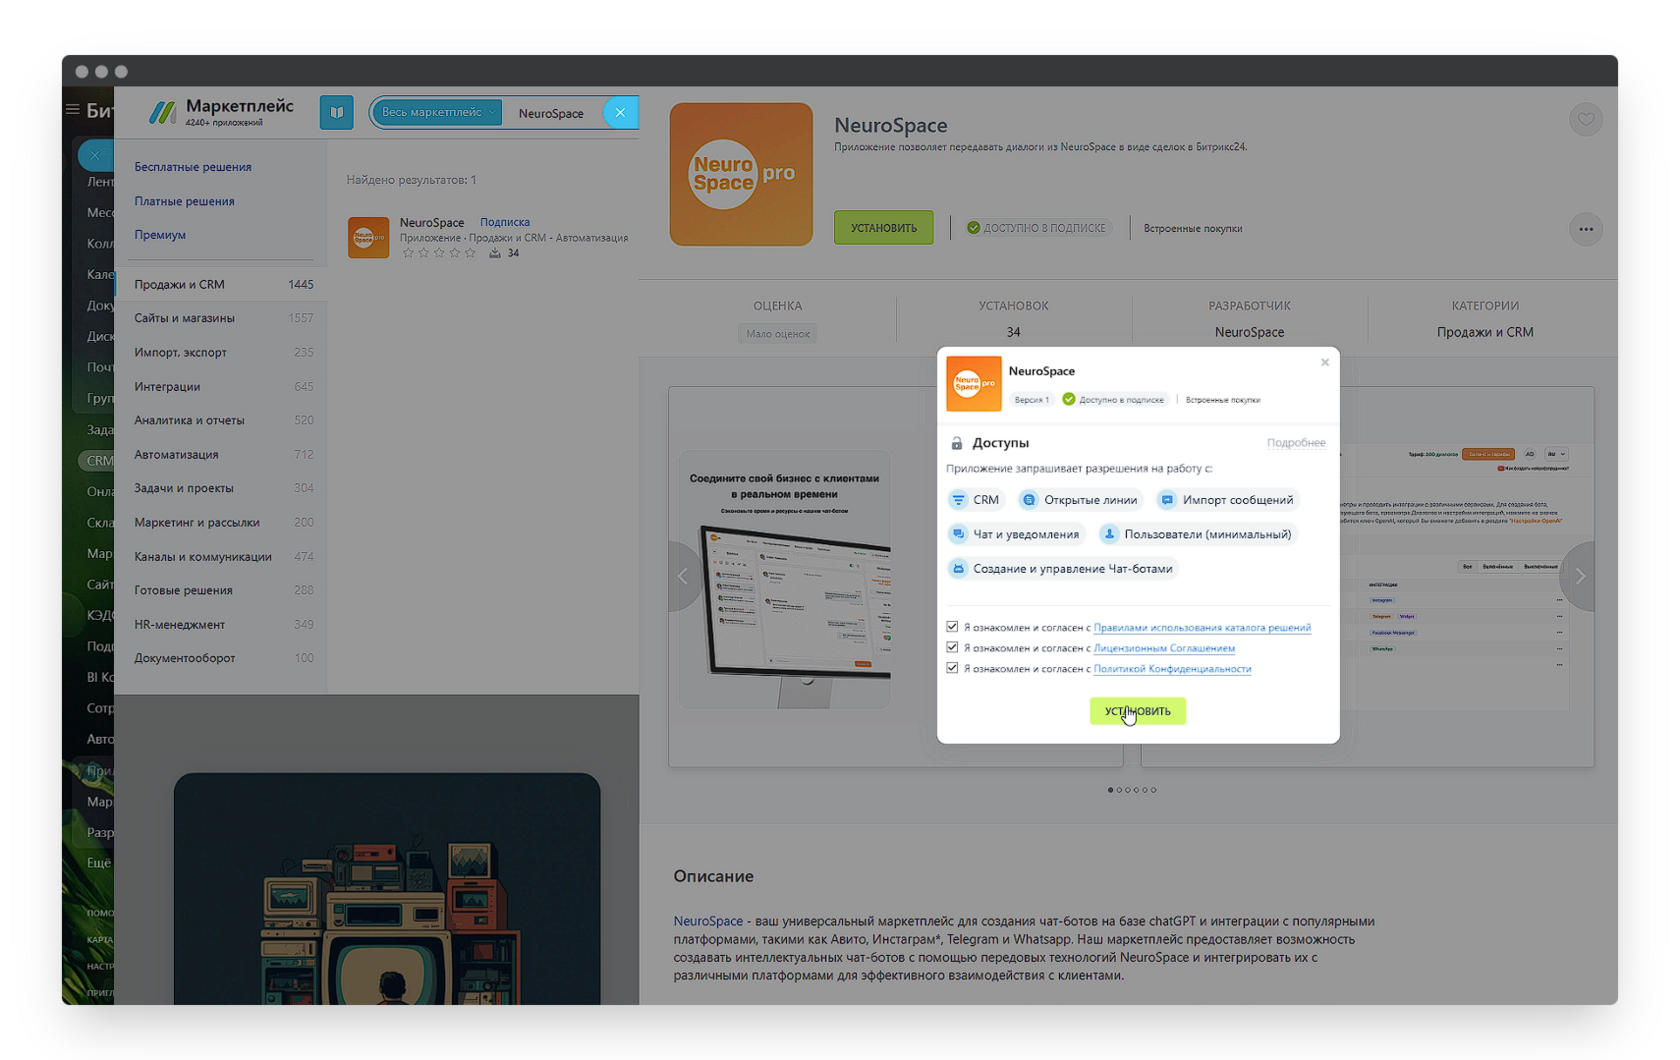The height and width of the screenshot is (1060, 1680).
Task: Select the Продажи и CRM category
Action: tap(221, 284)
